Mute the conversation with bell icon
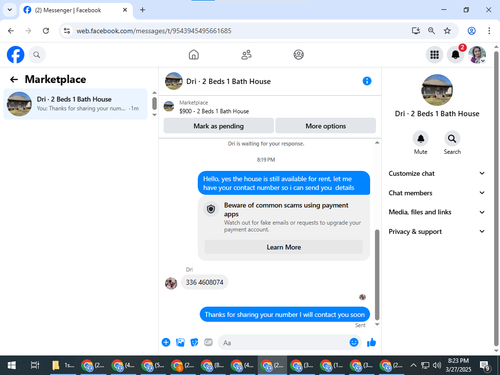 421,139
